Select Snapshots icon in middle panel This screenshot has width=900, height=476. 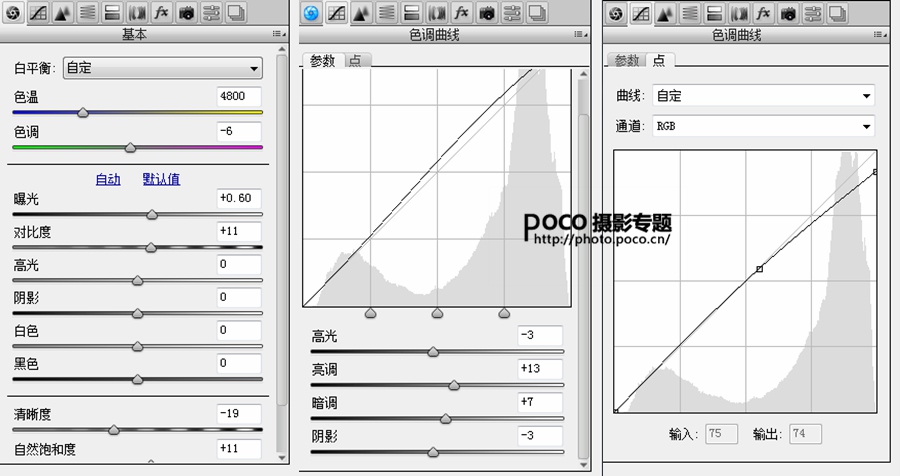pyautogui.click(x=537, y=13)
